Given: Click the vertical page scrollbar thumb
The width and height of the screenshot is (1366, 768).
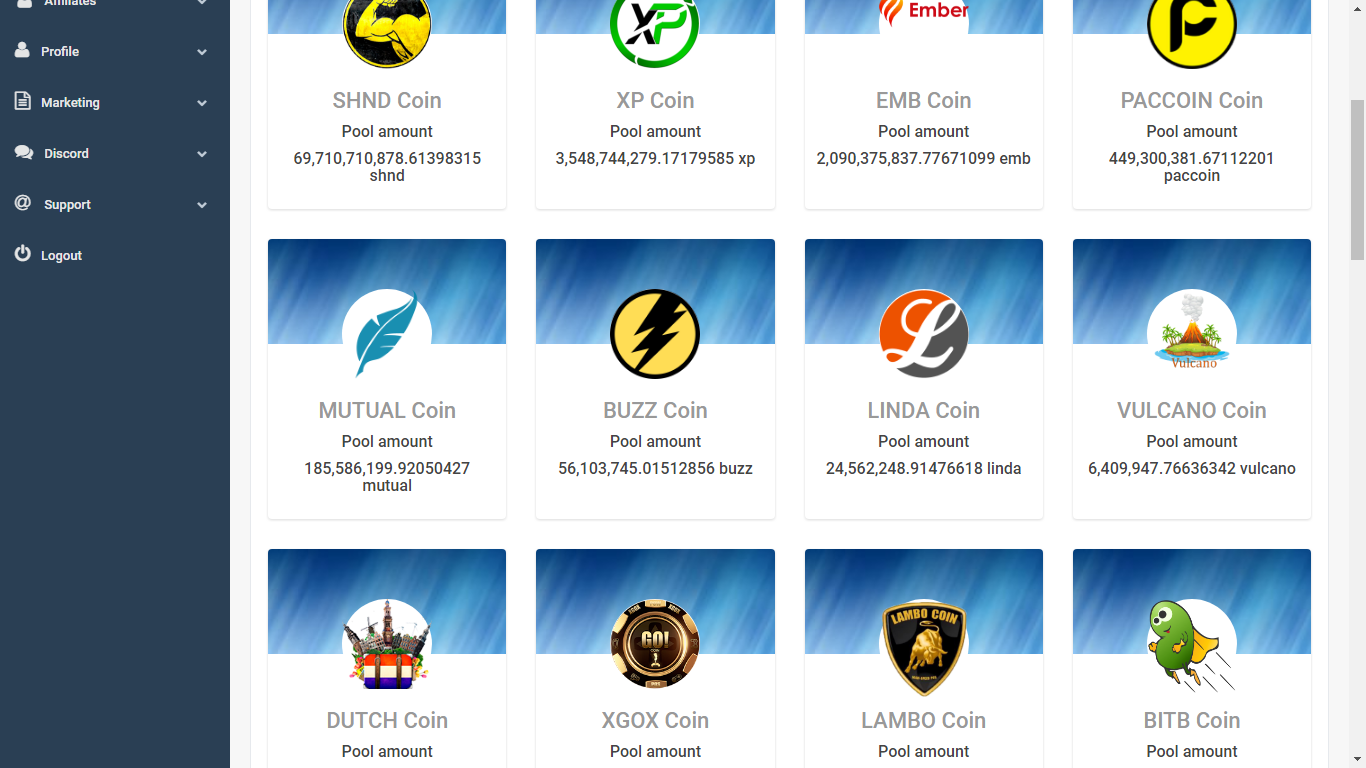Looking at the screenshot, I should [1357, 180].
